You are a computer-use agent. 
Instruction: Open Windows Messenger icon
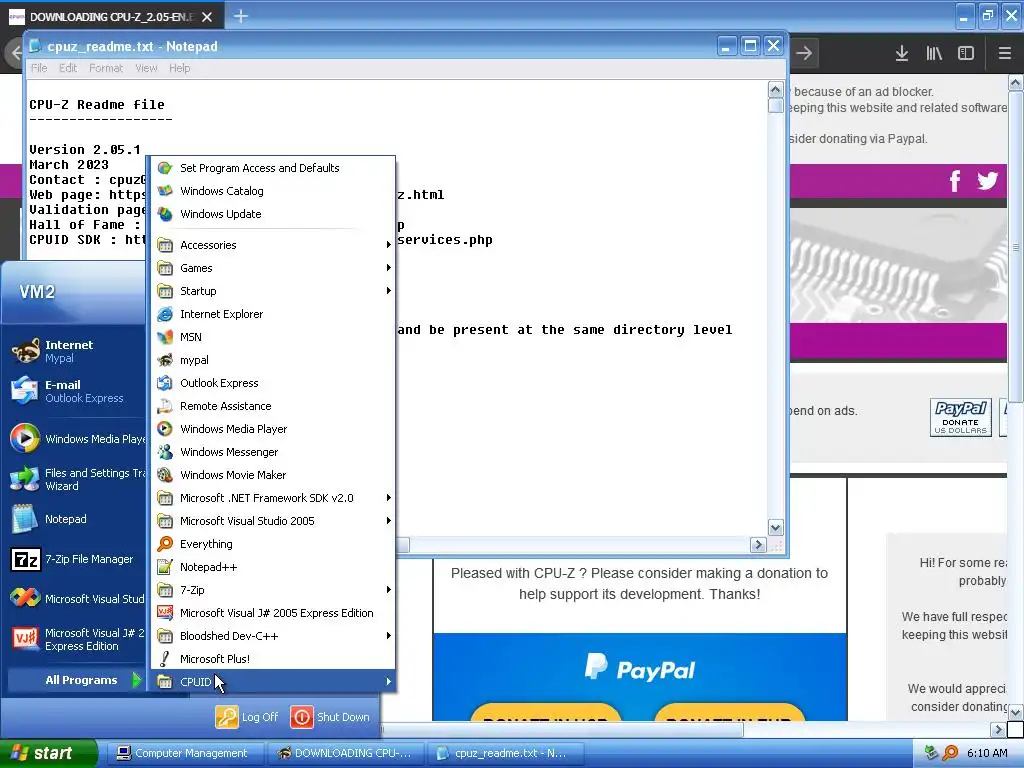coord(165,452)
